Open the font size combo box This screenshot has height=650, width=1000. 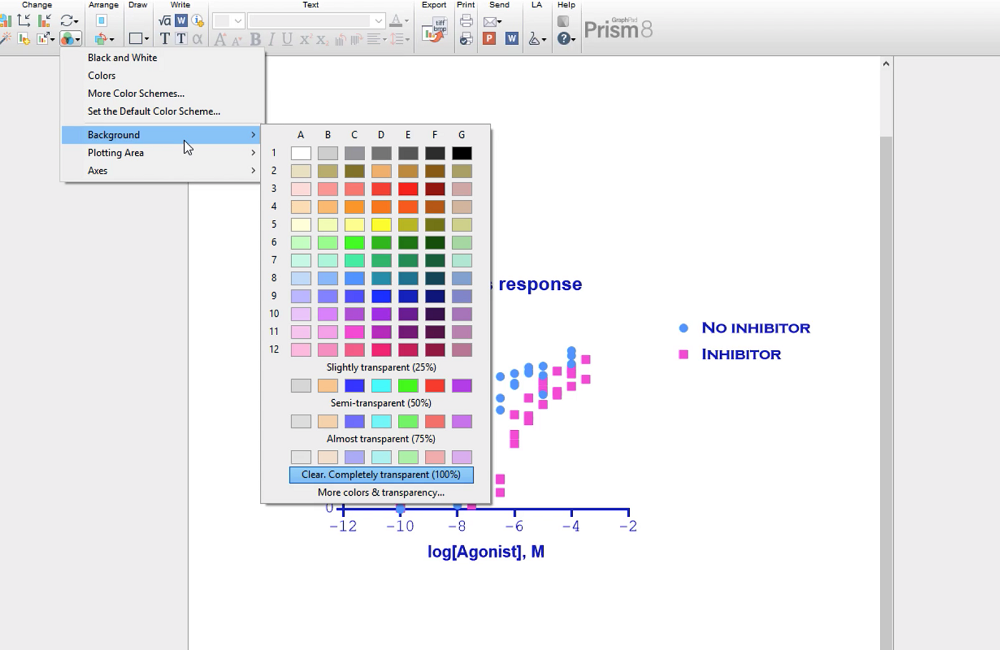pyautogui.click(x=228, y=20)
